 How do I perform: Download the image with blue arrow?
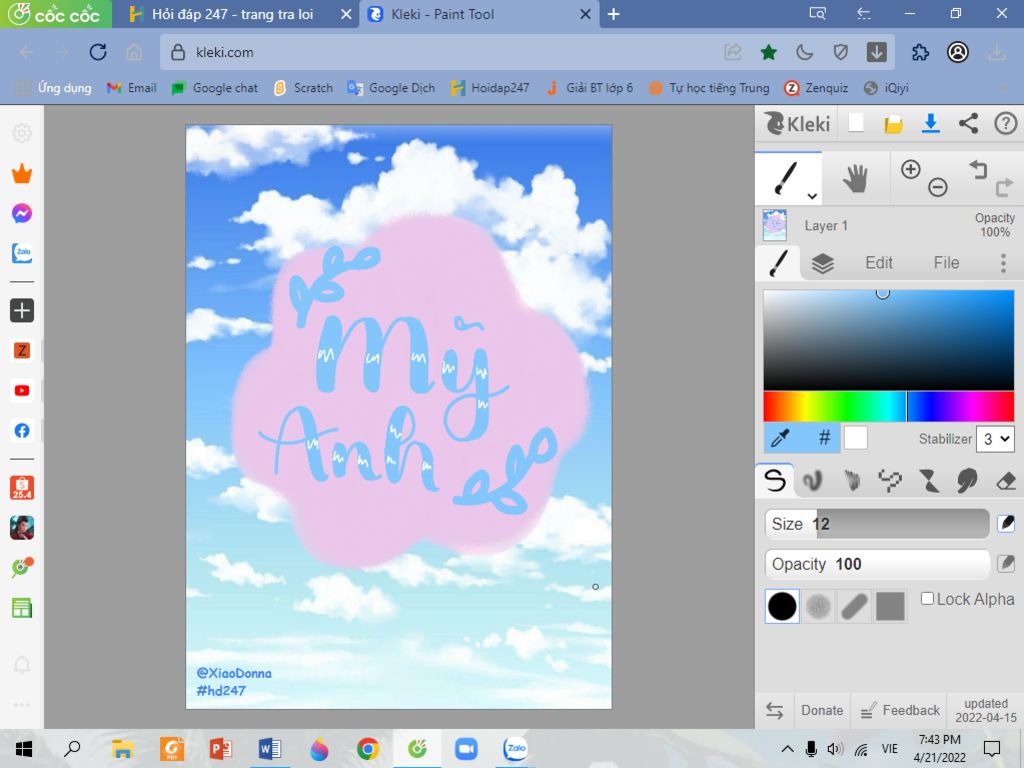tap(931, 123)
